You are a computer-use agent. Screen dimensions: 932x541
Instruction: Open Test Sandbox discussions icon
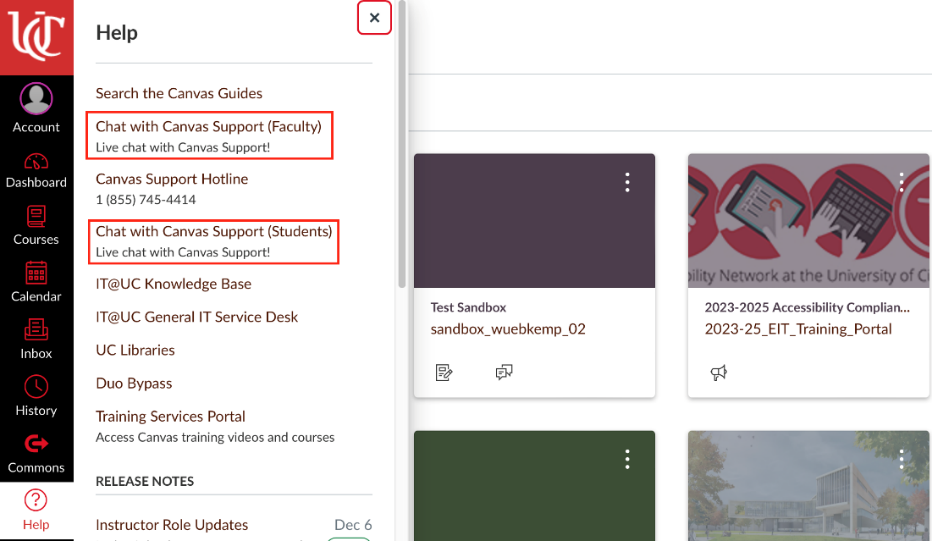point(504,373)
